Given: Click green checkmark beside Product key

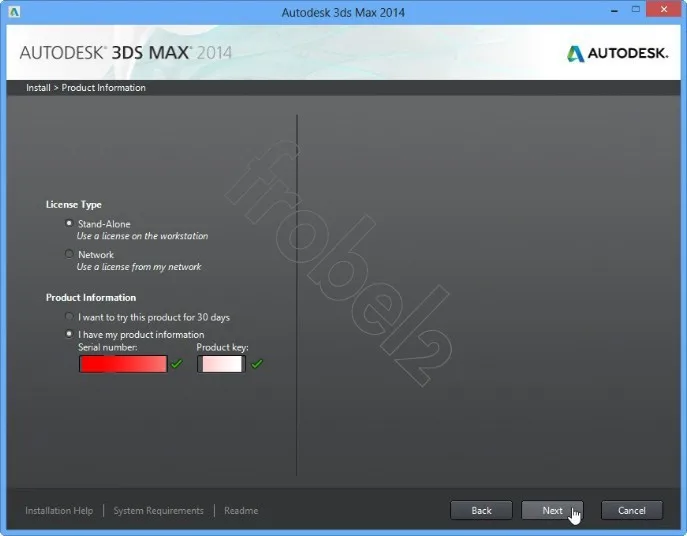Looking at the screenshot, I should pyautogui.click(x=257, y=363).
